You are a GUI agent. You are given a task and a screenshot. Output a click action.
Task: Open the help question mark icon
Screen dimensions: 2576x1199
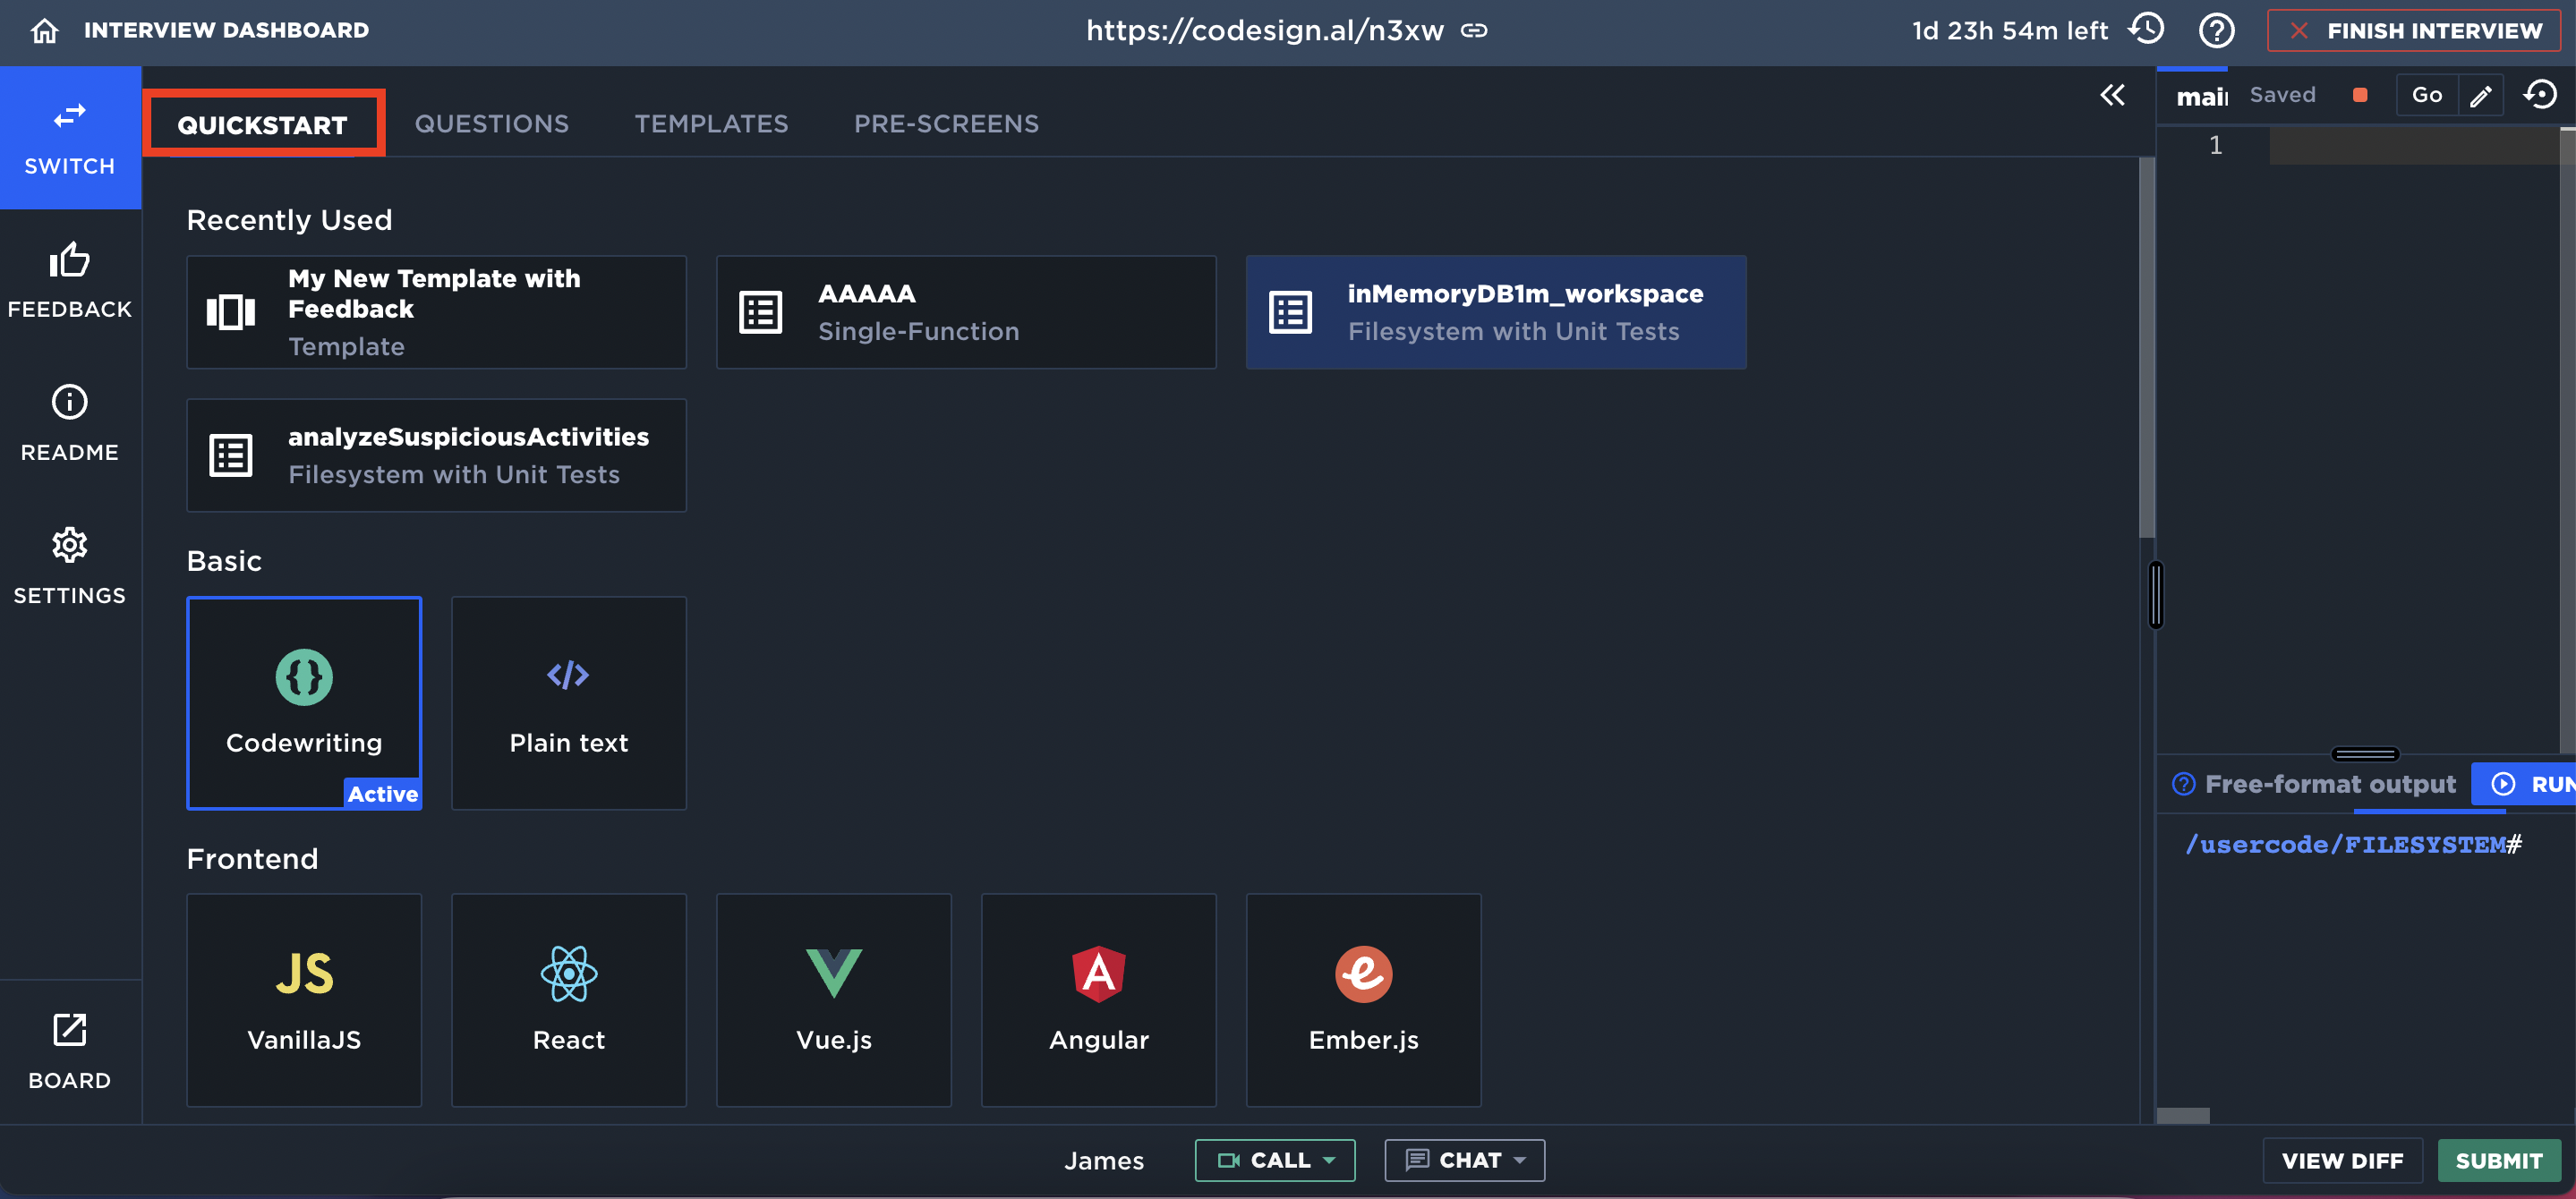click(2216, 31)
